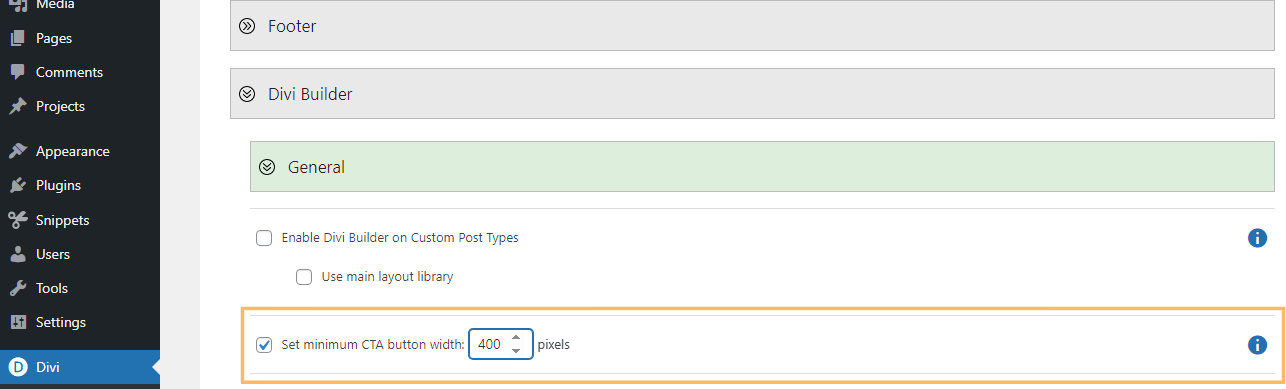Click the Divi logo icon in sidebar
The image size is (1286, 389).
click(17, 367)
